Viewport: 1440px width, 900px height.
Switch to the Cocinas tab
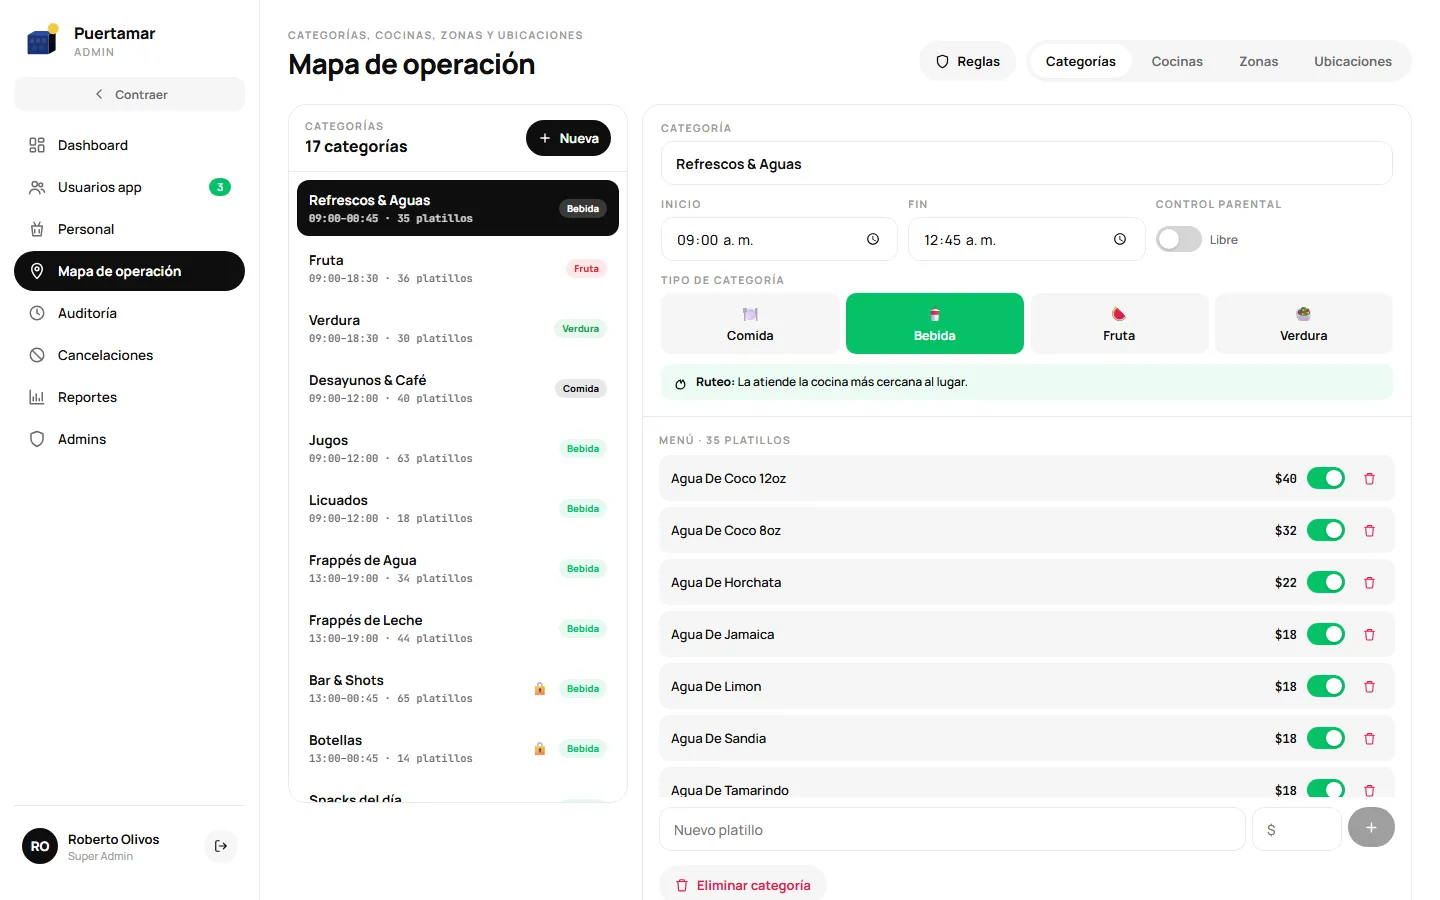[x=1177, y=62]
